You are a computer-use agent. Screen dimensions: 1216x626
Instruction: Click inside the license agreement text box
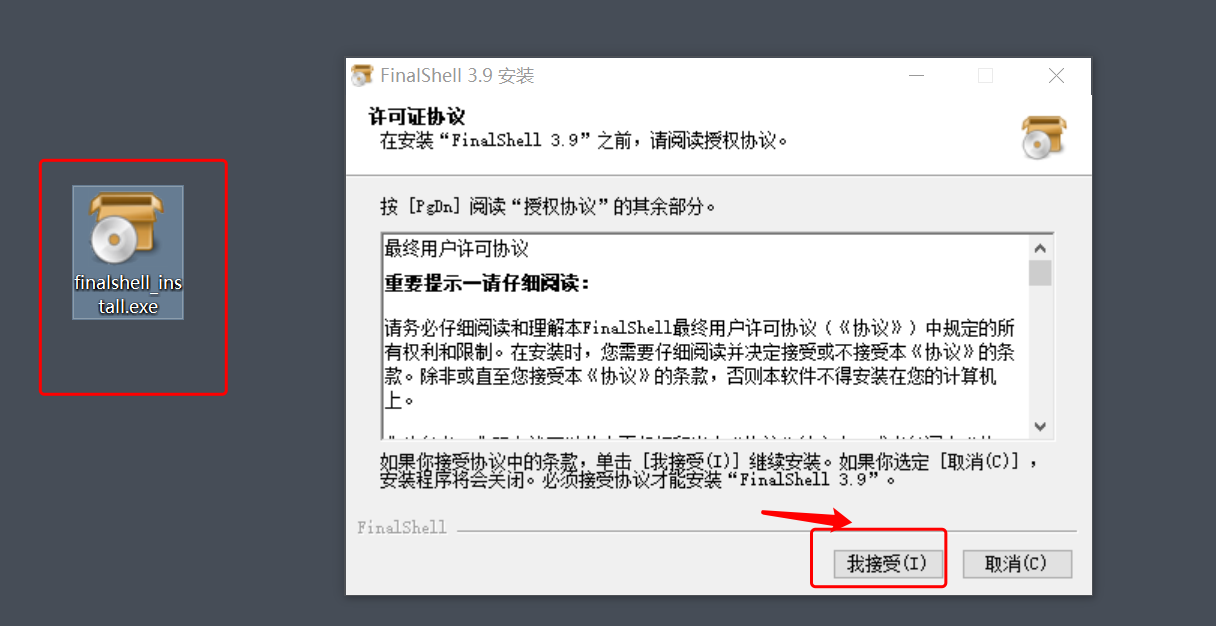click(705, 336)
